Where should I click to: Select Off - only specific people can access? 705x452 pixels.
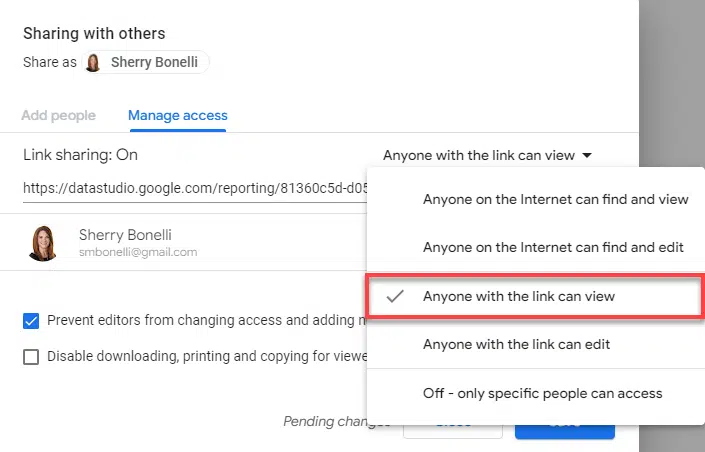pyautogui.click(x=542, y=393)
